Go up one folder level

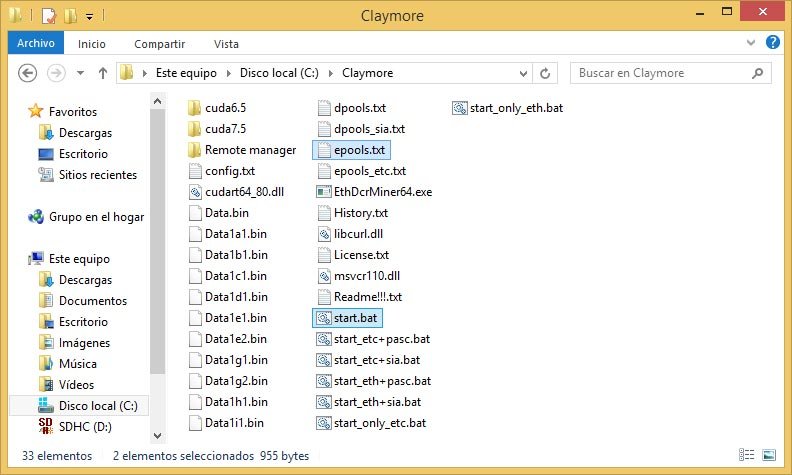tap(103, 73)
